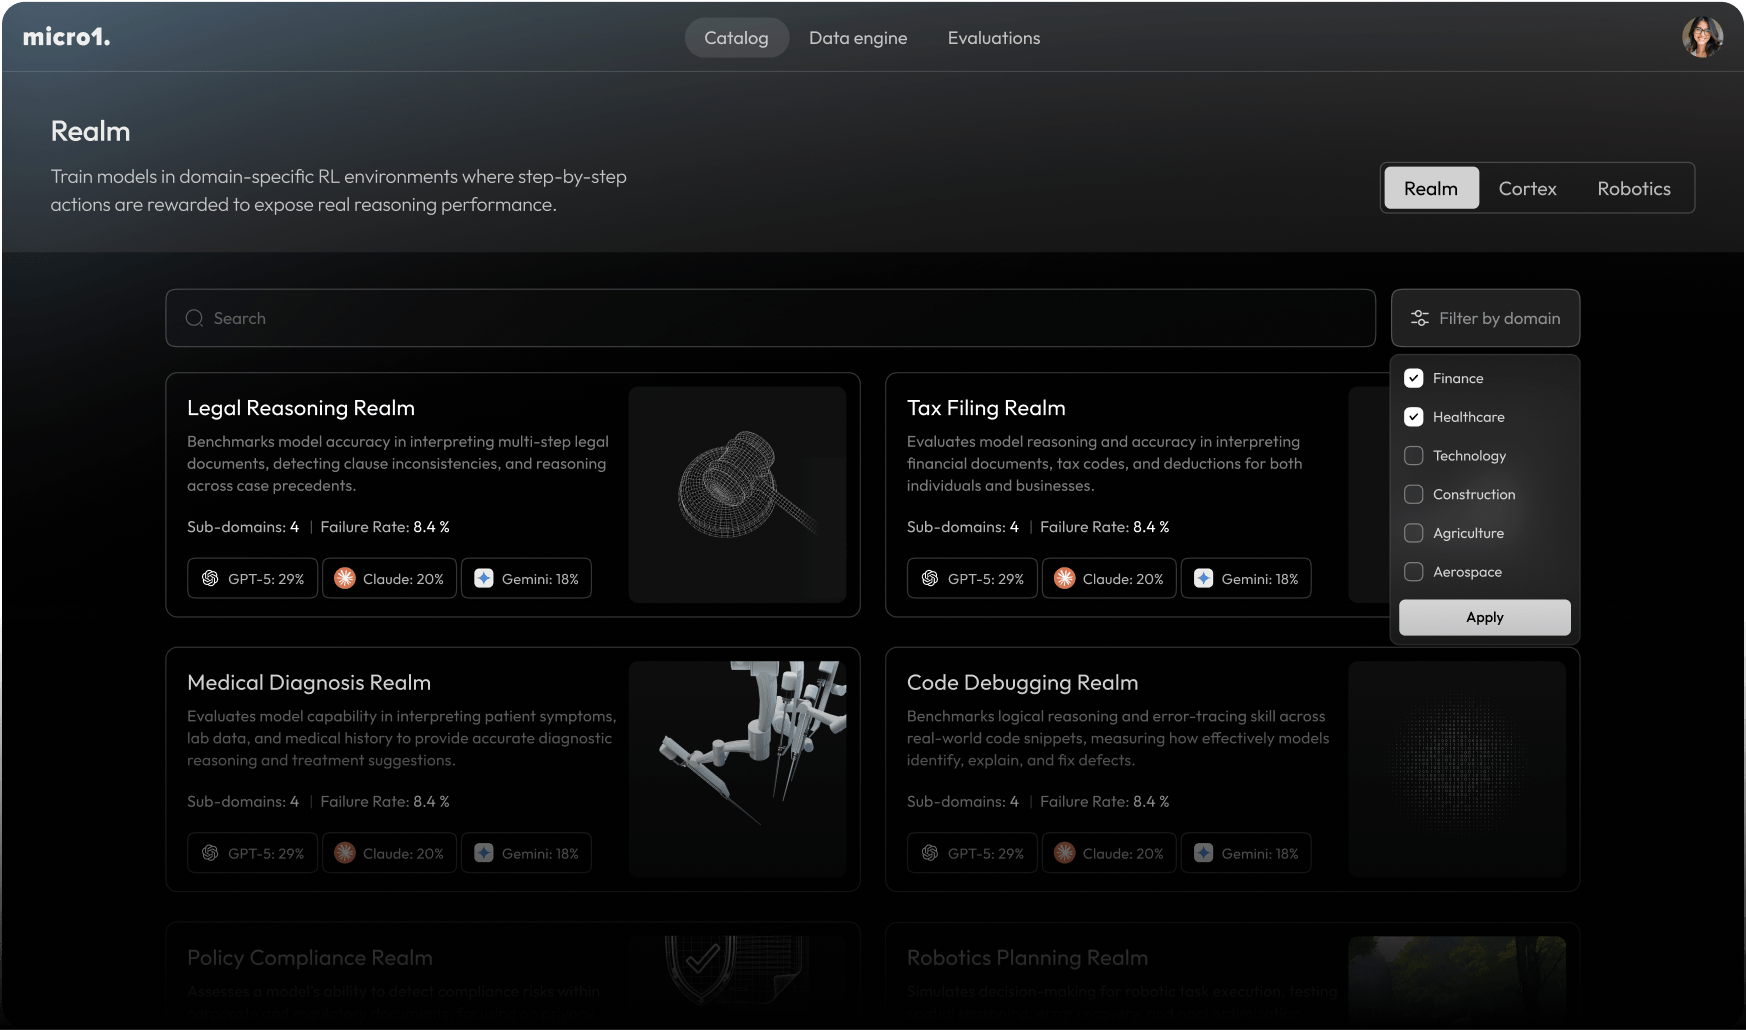
Task: Check the Aerospace domain checkbox
Action: tap(1414, 572)
